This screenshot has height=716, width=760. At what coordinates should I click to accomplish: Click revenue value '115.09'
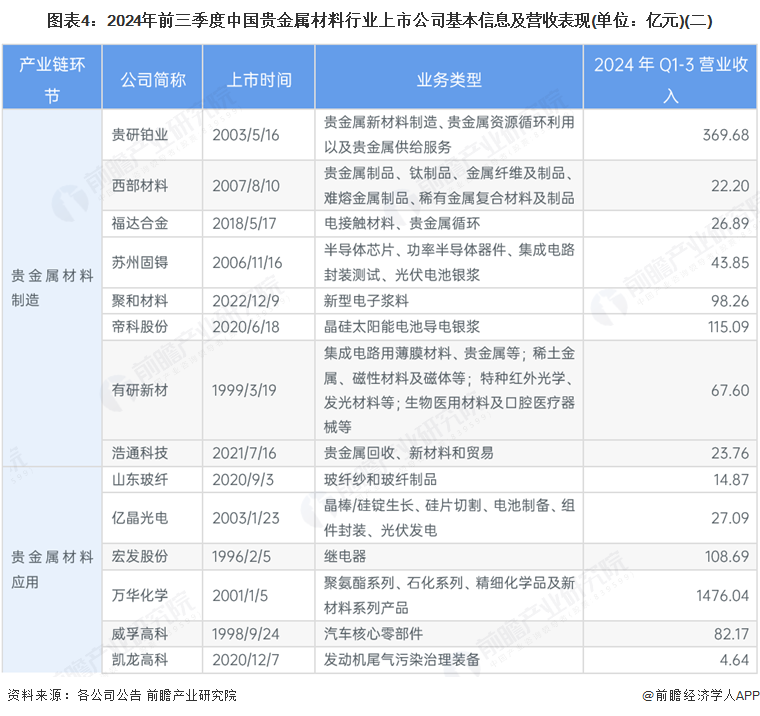[x=728, y=327]
